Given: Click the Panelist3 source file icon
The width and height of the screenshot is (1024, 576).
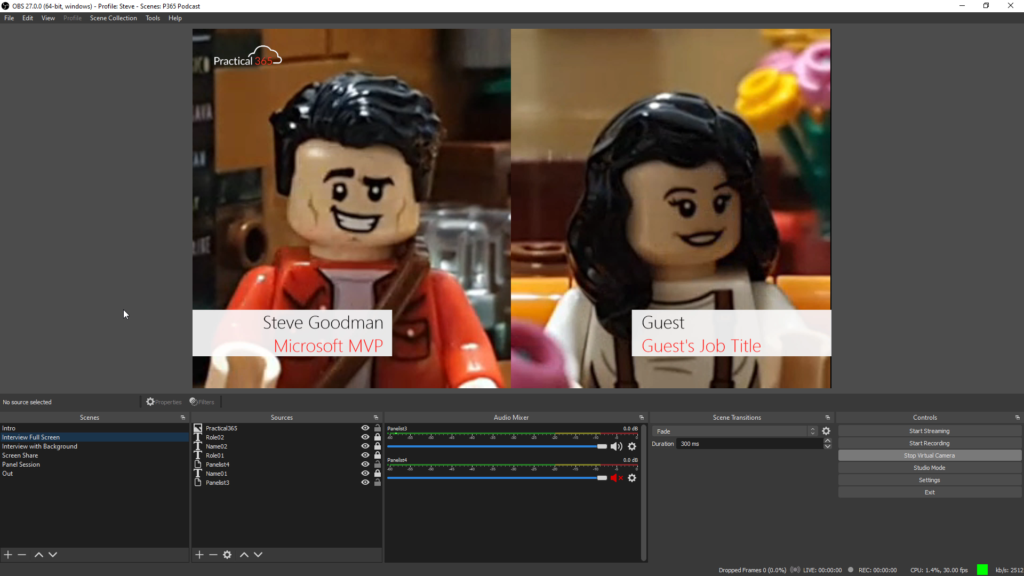Looking at the screenshot, I should (198, 483).
